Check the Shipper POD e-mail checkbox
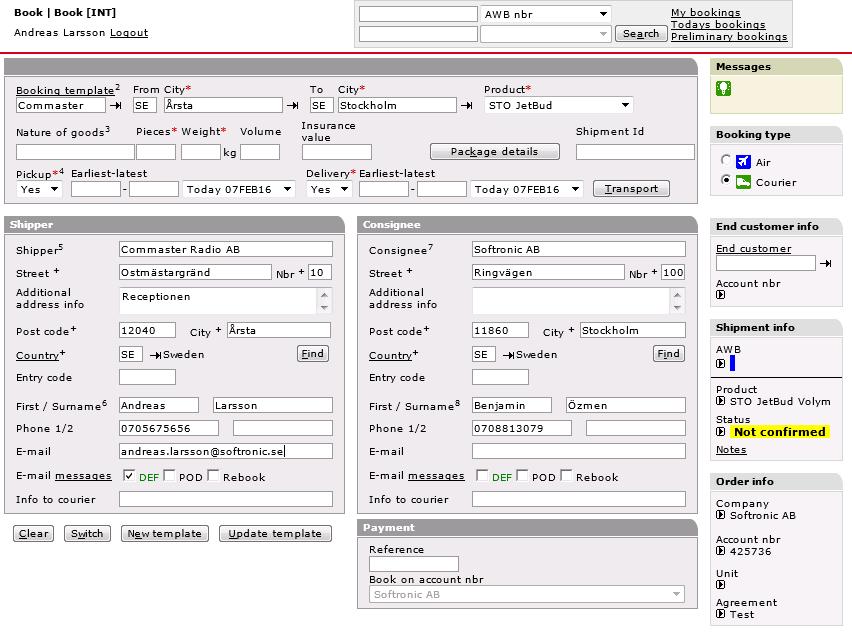This screenshot has height=635, width=852. 169,475
